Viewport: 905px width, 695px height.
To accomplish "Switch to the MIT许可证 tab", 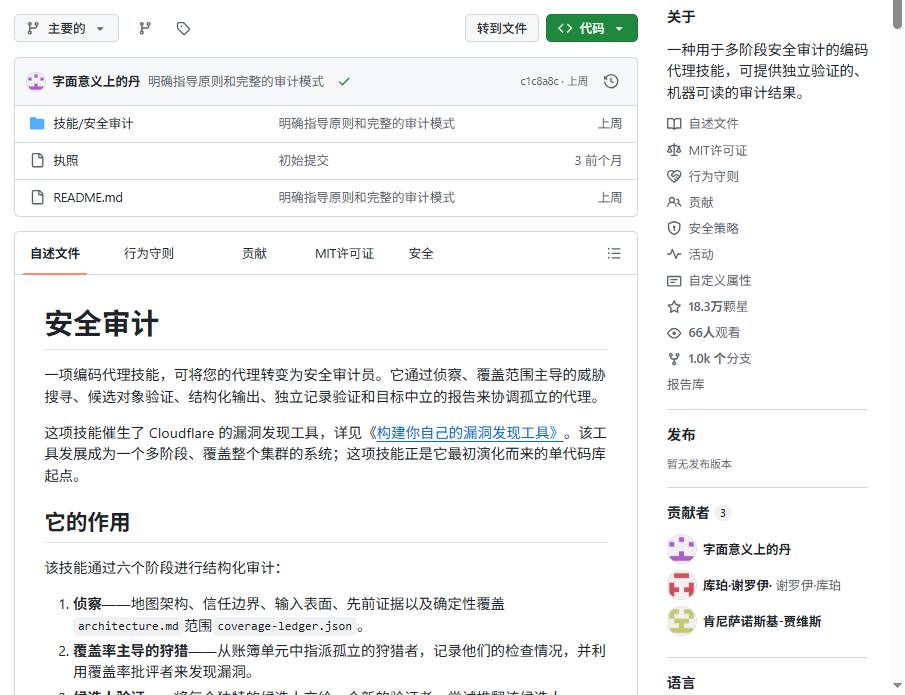I will (x=345, y=253).
